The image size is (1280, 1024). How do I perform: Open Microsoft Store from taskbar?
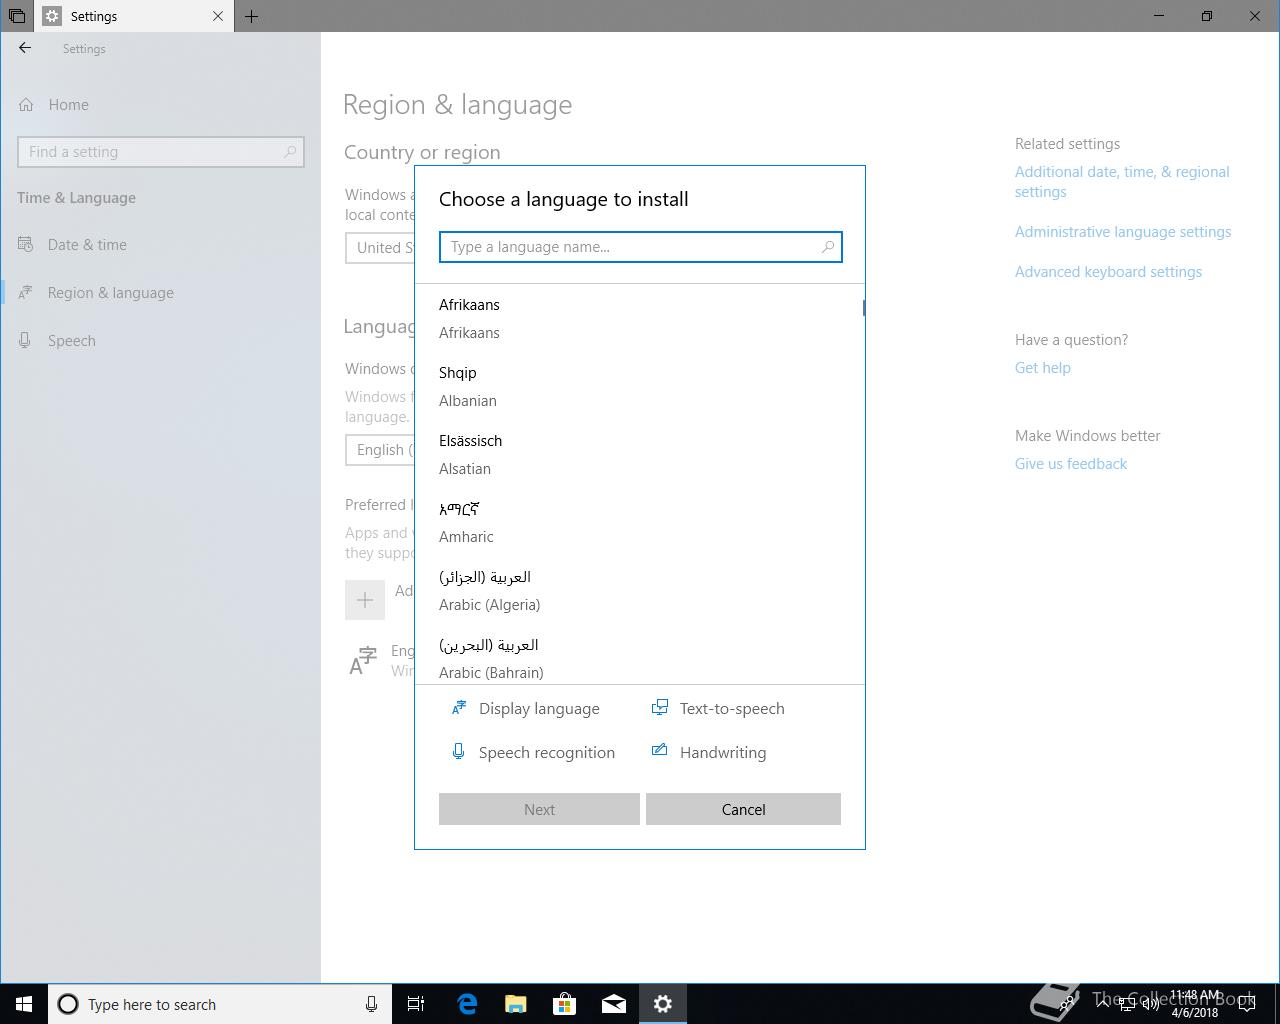pos(565,1004)
